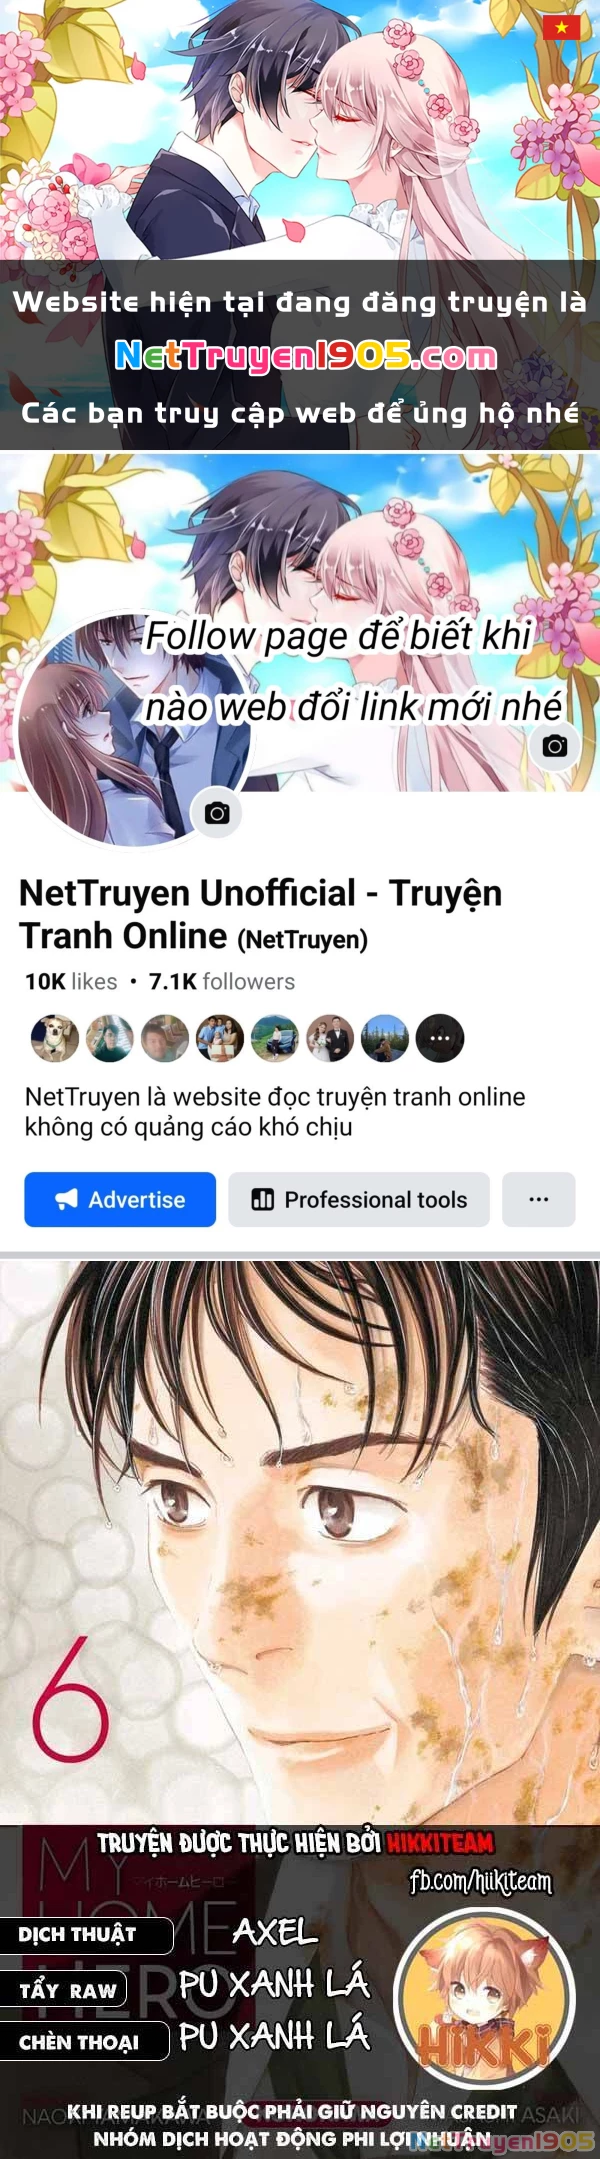This screenshot has height=2159, width=600.
Task: Click the fb.com/hikkiteam link
Action: 480,1881
